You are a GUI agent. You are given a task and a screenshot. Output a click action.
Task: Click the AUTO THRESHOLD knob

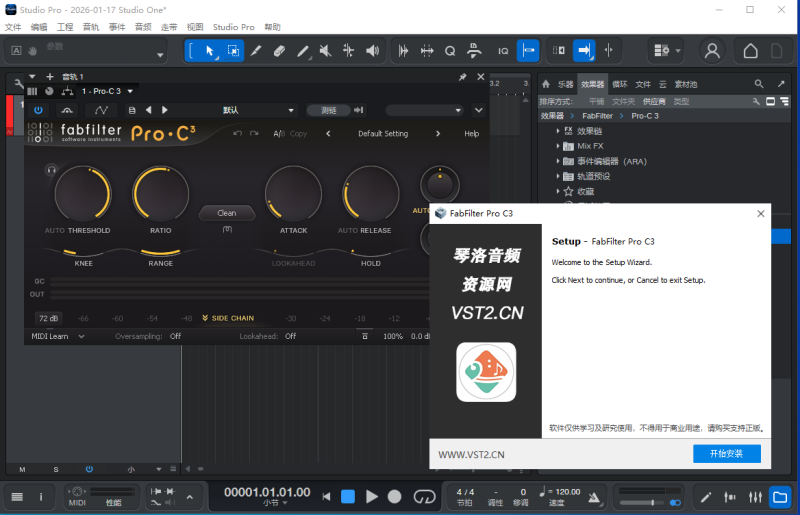[83, 194]
